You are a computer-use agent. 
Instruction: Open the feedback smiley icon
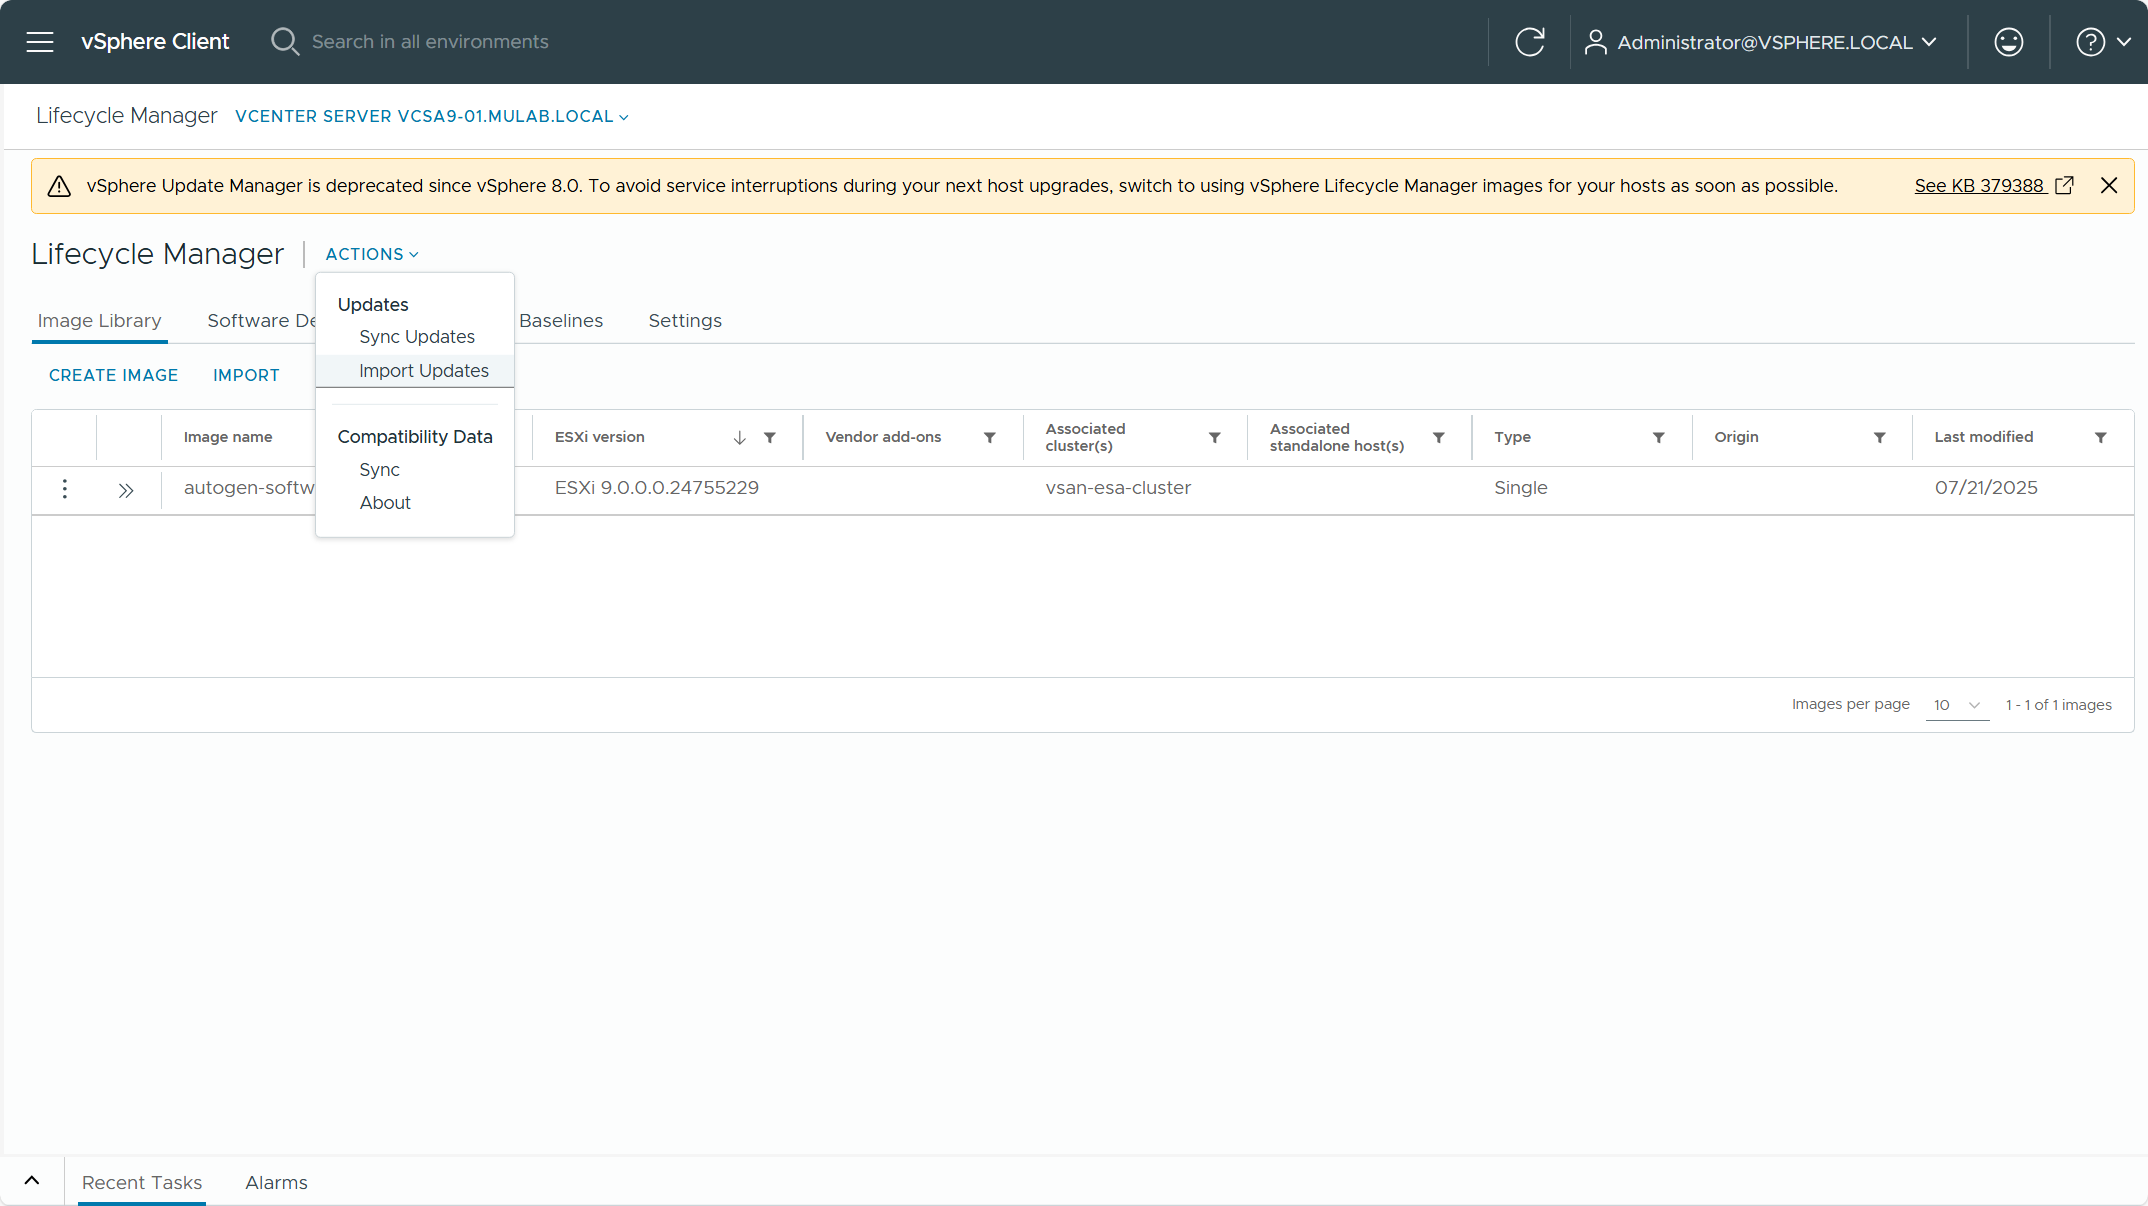(x=2008, y=42)
